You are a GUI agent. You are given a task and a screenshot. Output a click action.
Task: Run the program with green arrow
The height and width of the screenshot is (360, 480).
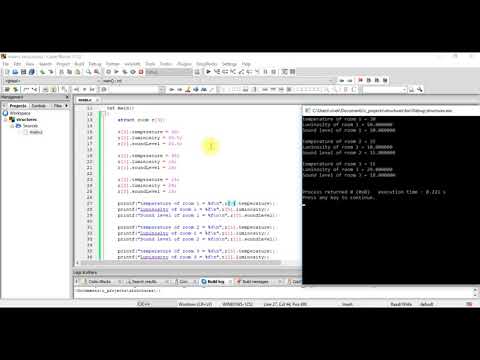point(117,72)
